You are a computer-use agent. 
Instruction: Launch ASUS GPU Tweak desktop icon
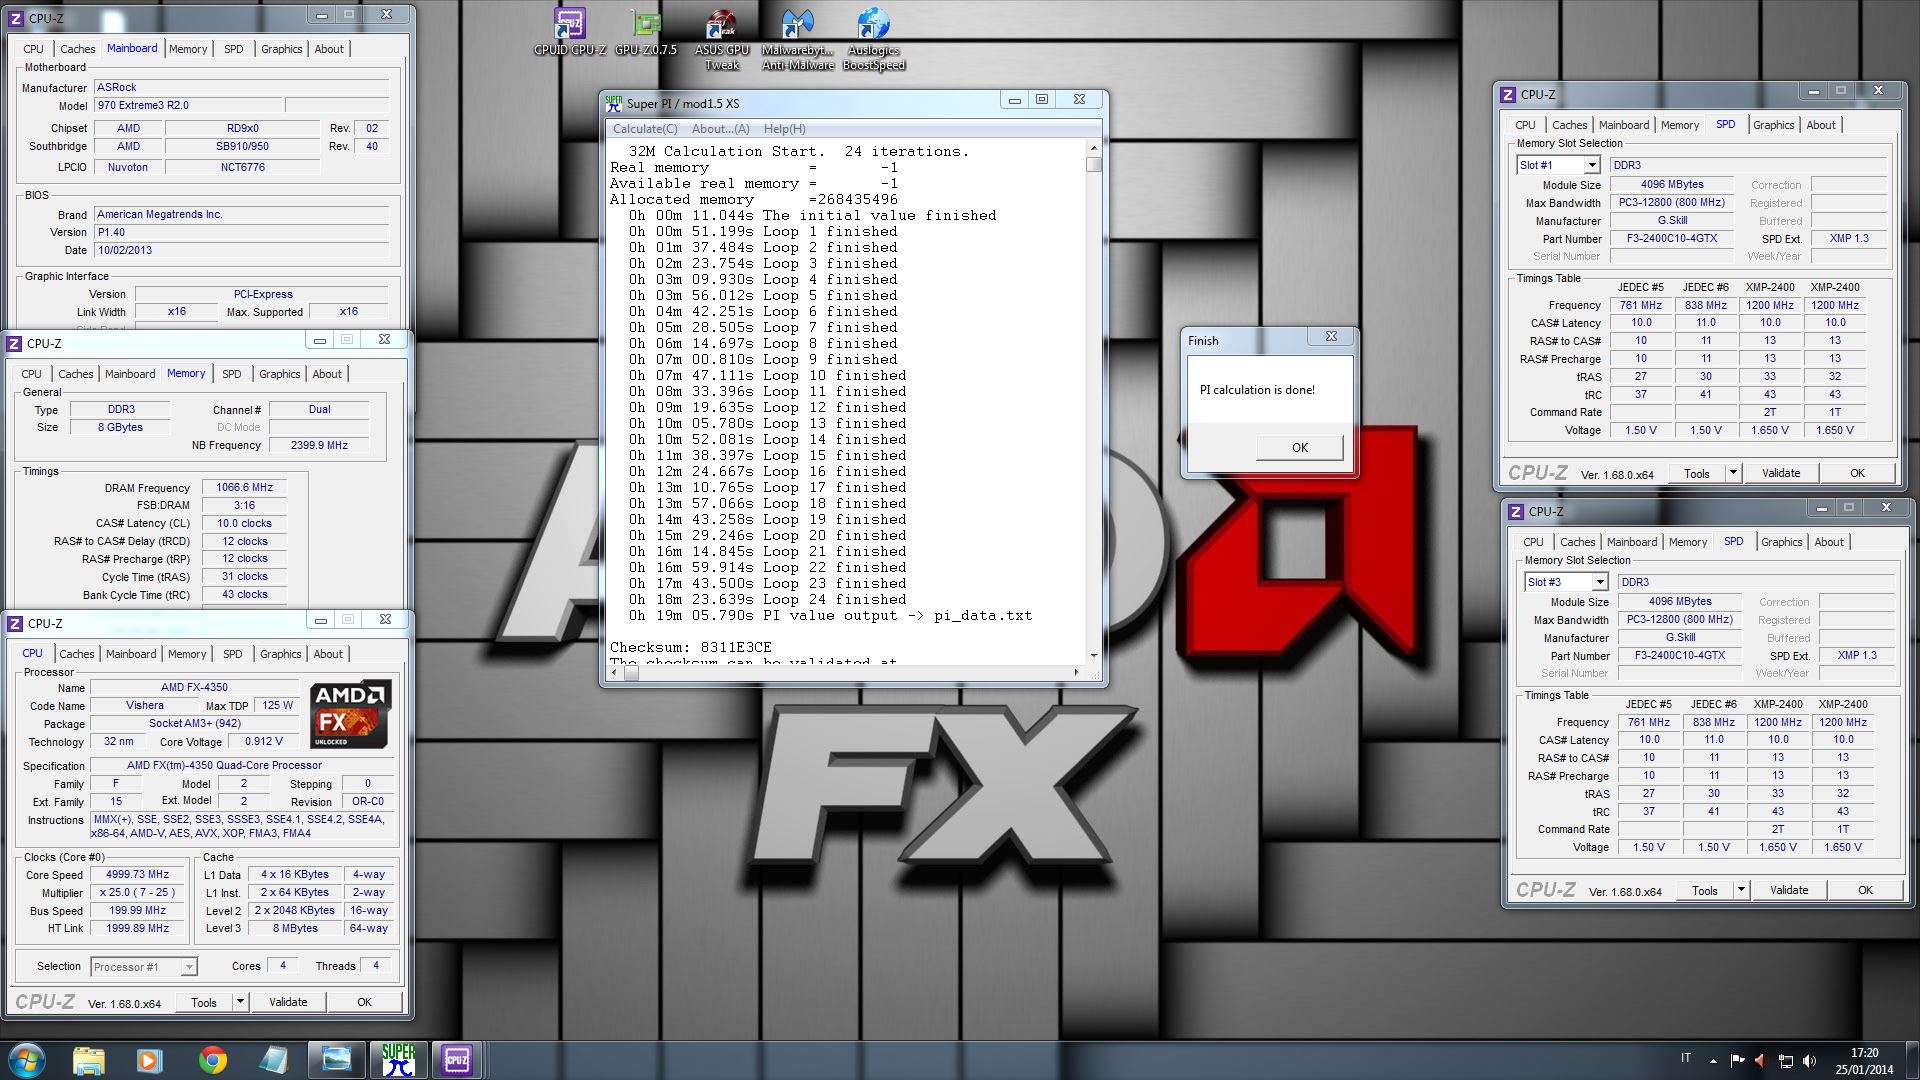coord(722,38)
